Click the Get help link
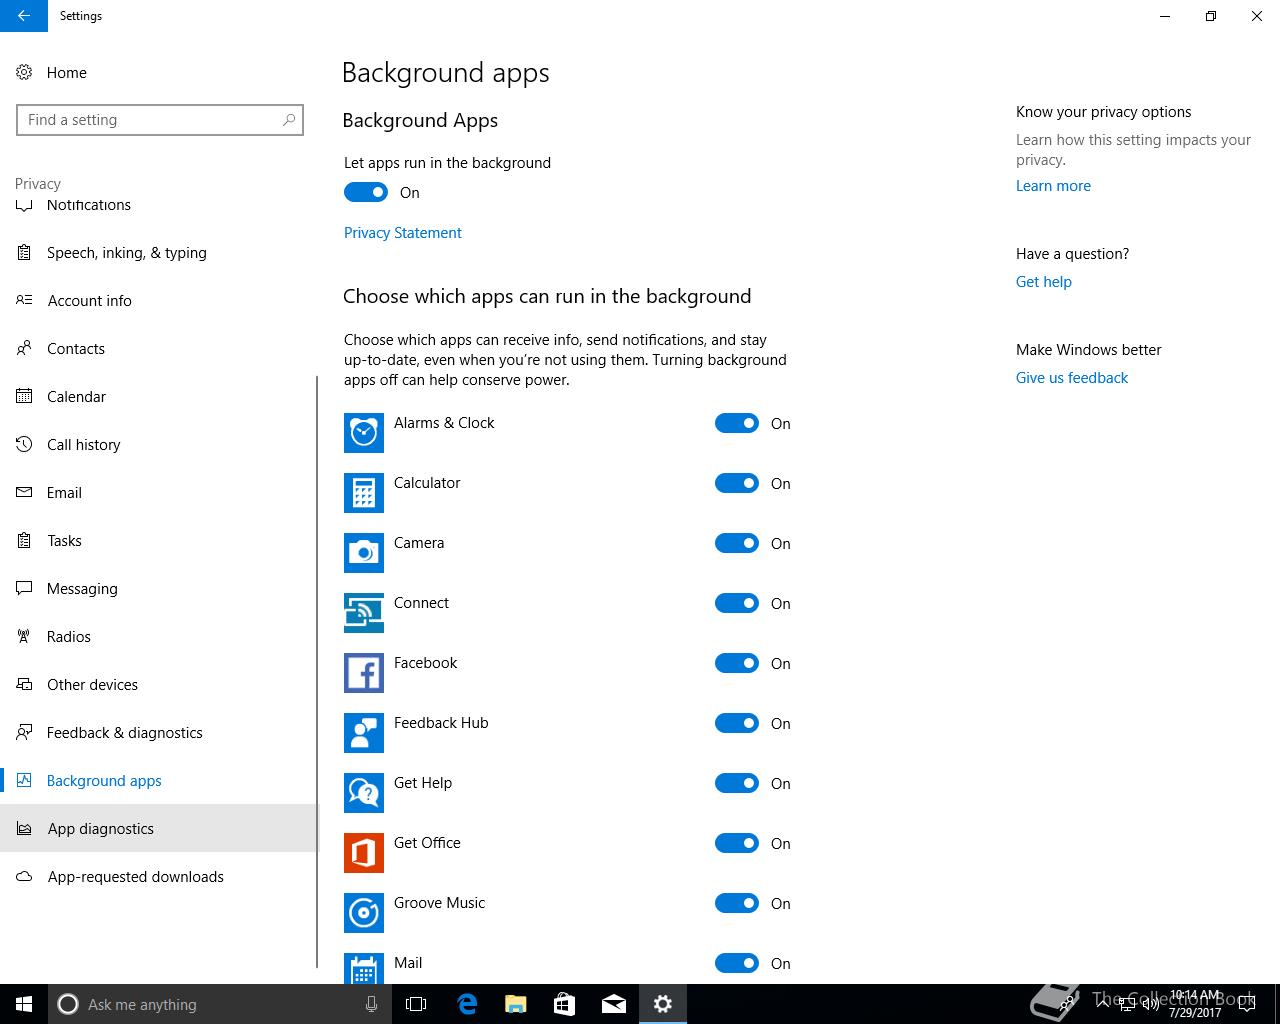 coord(1044,282)
